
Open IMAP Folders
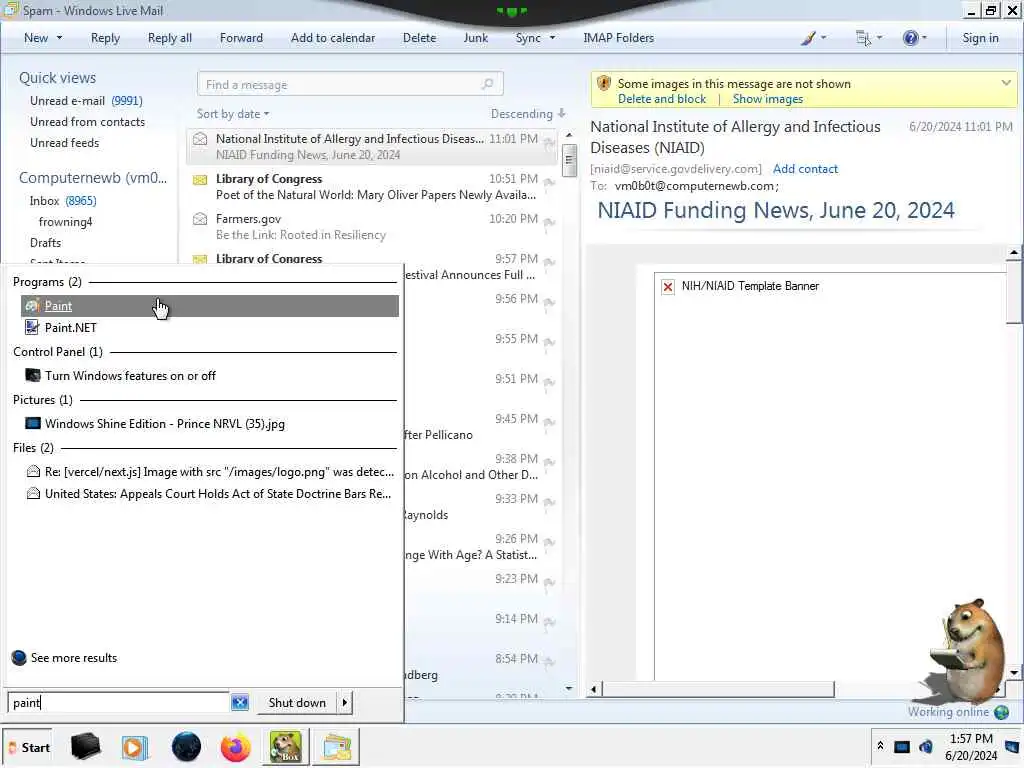point(618,38)
